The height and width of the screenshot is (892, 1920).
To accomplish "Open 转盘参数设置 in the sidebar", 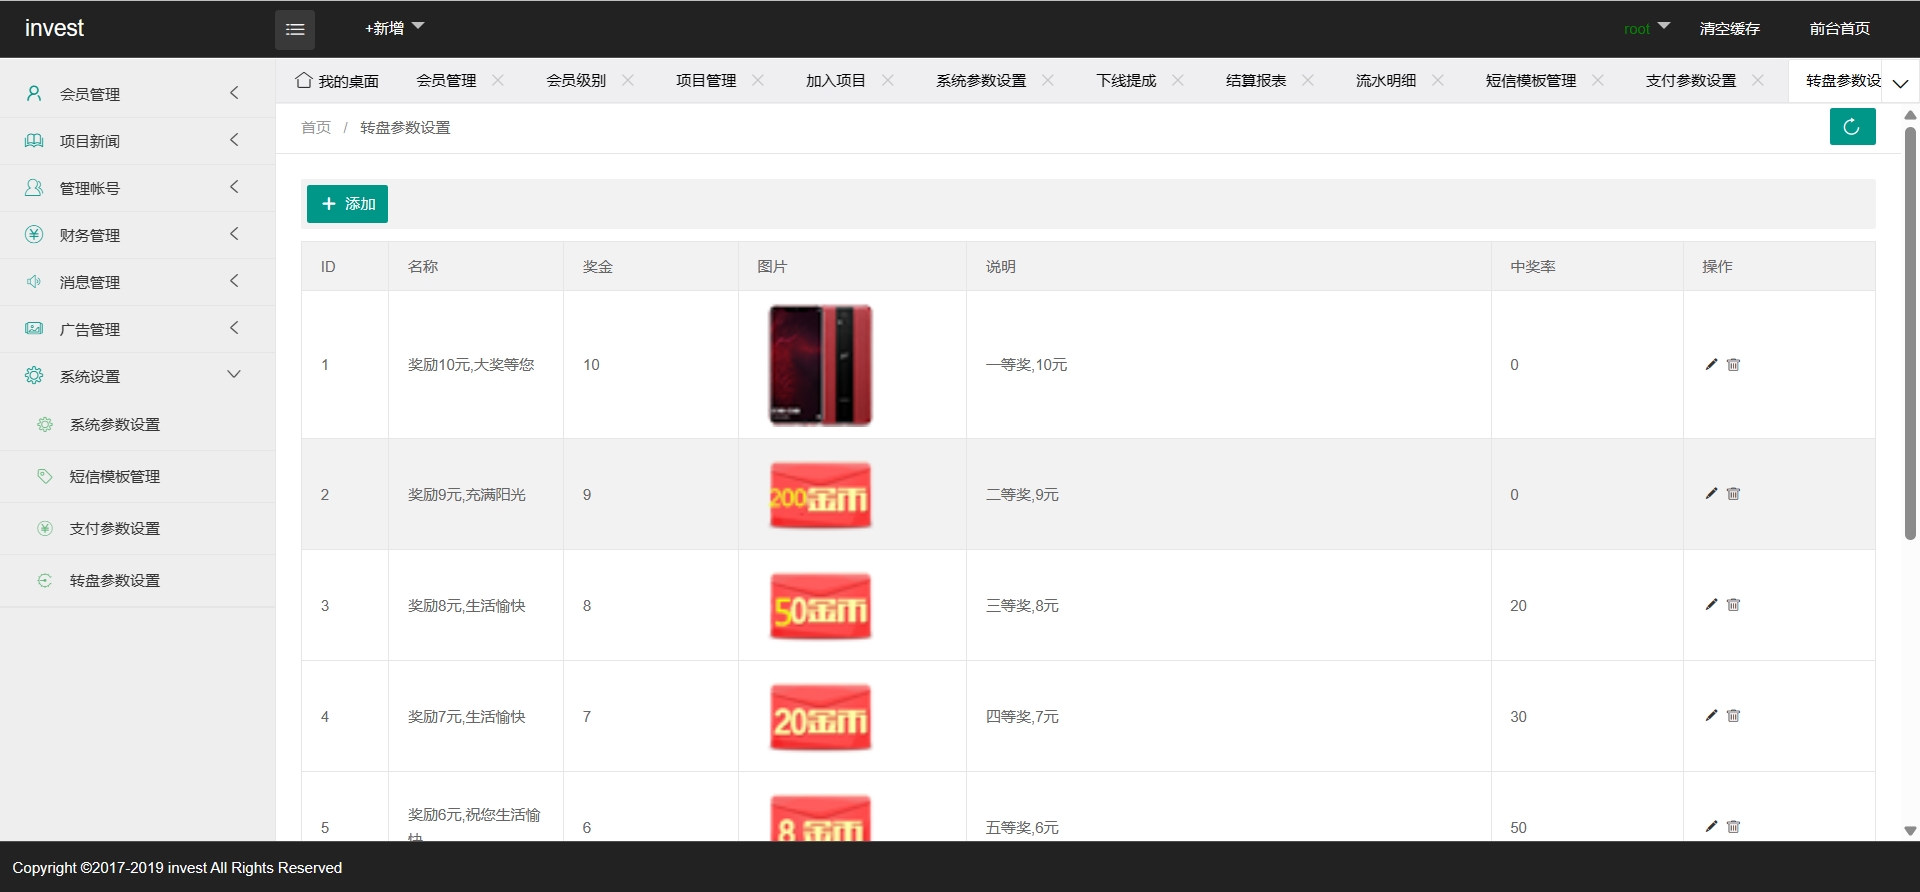I will click(x=114, y=581).
